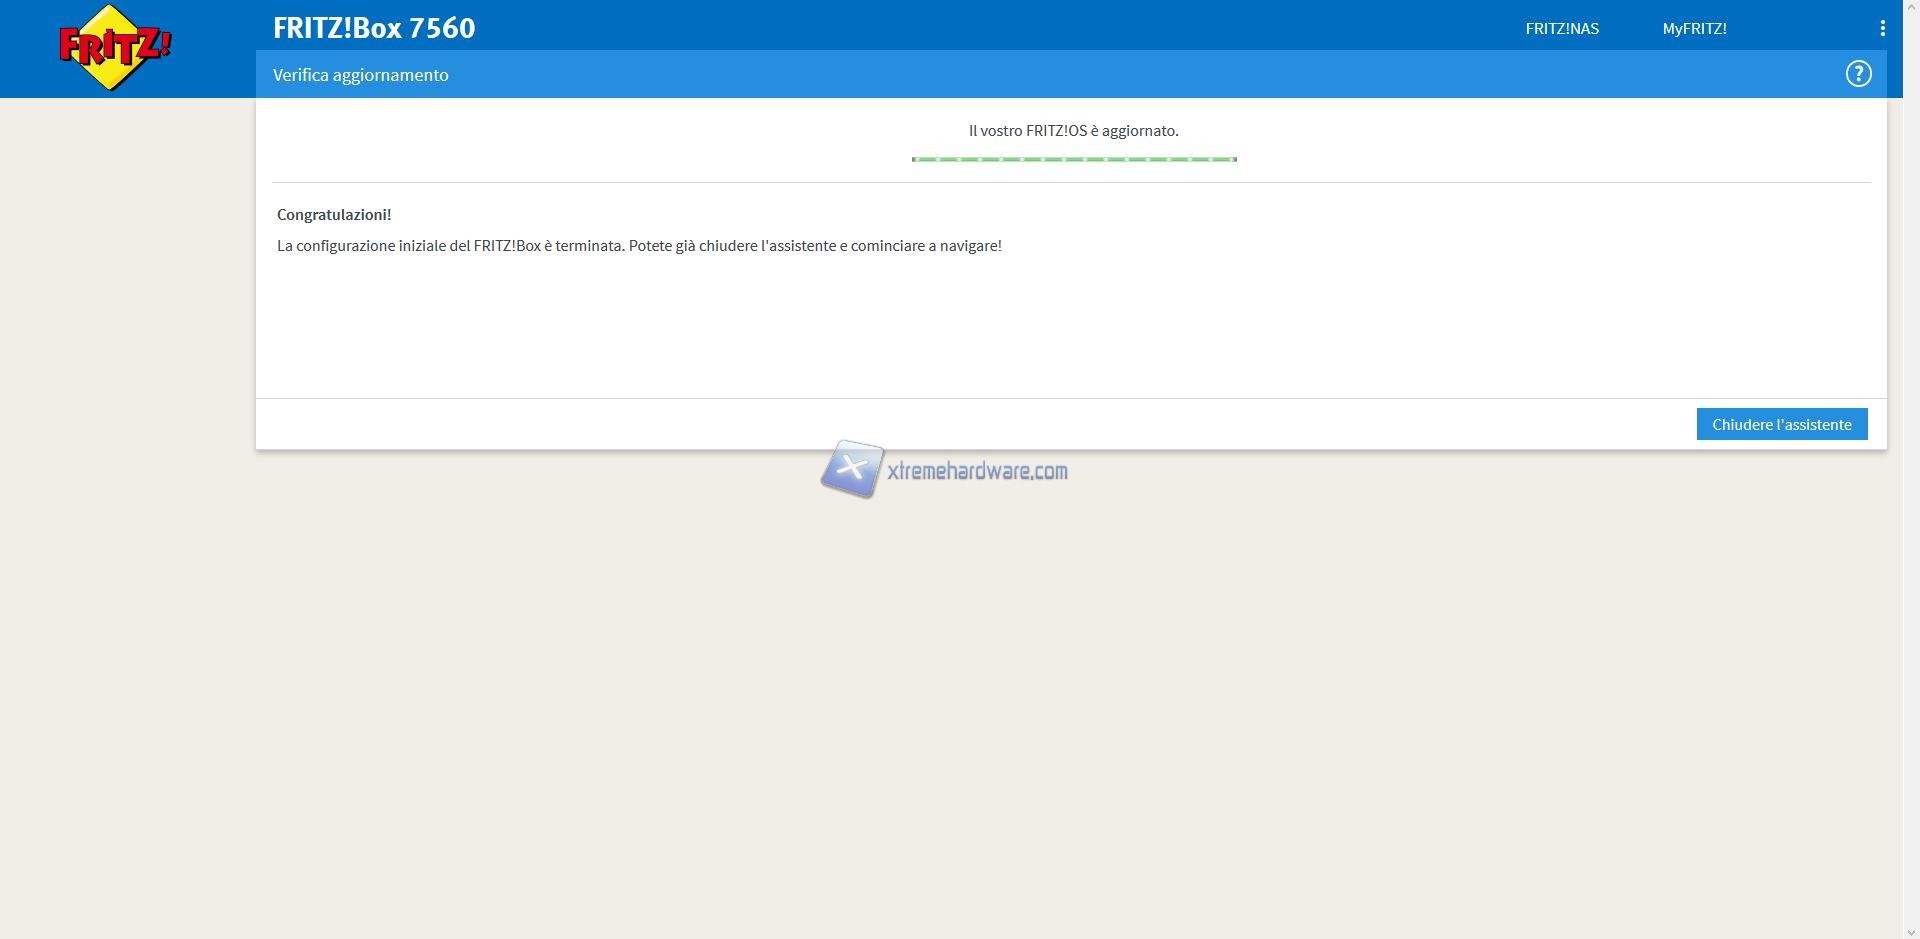Open the three-dot options menu
Screen dimensions: 1920x939
pyautogui.click(x=1882, y=29)
